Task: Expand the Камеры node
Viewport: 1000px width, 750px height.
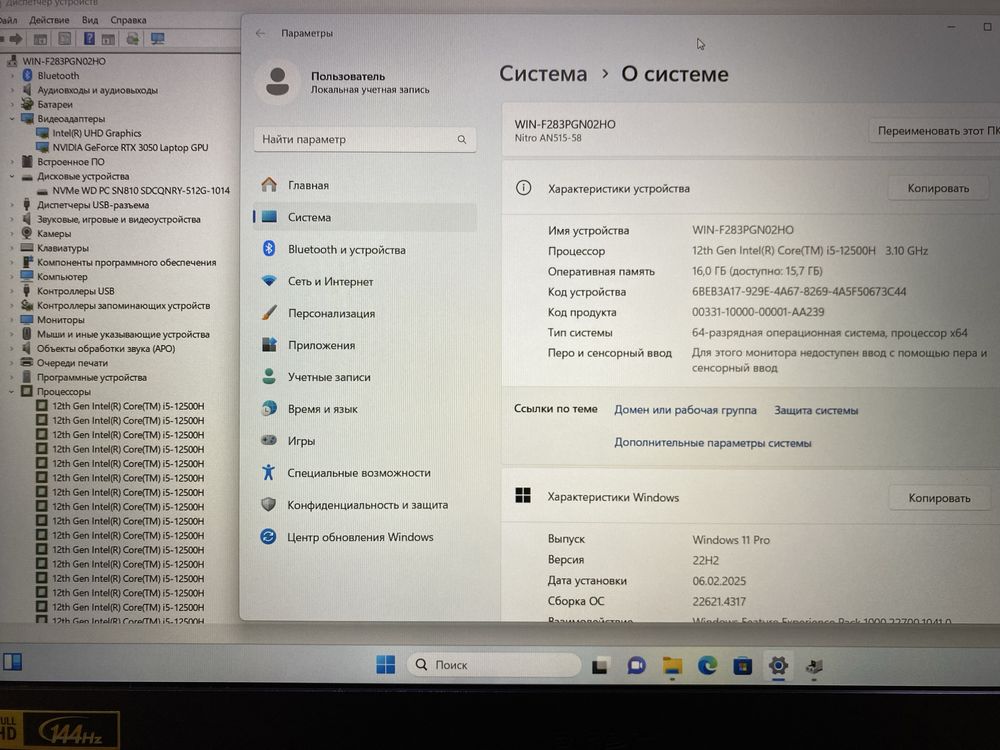Action: pos(11,233)
